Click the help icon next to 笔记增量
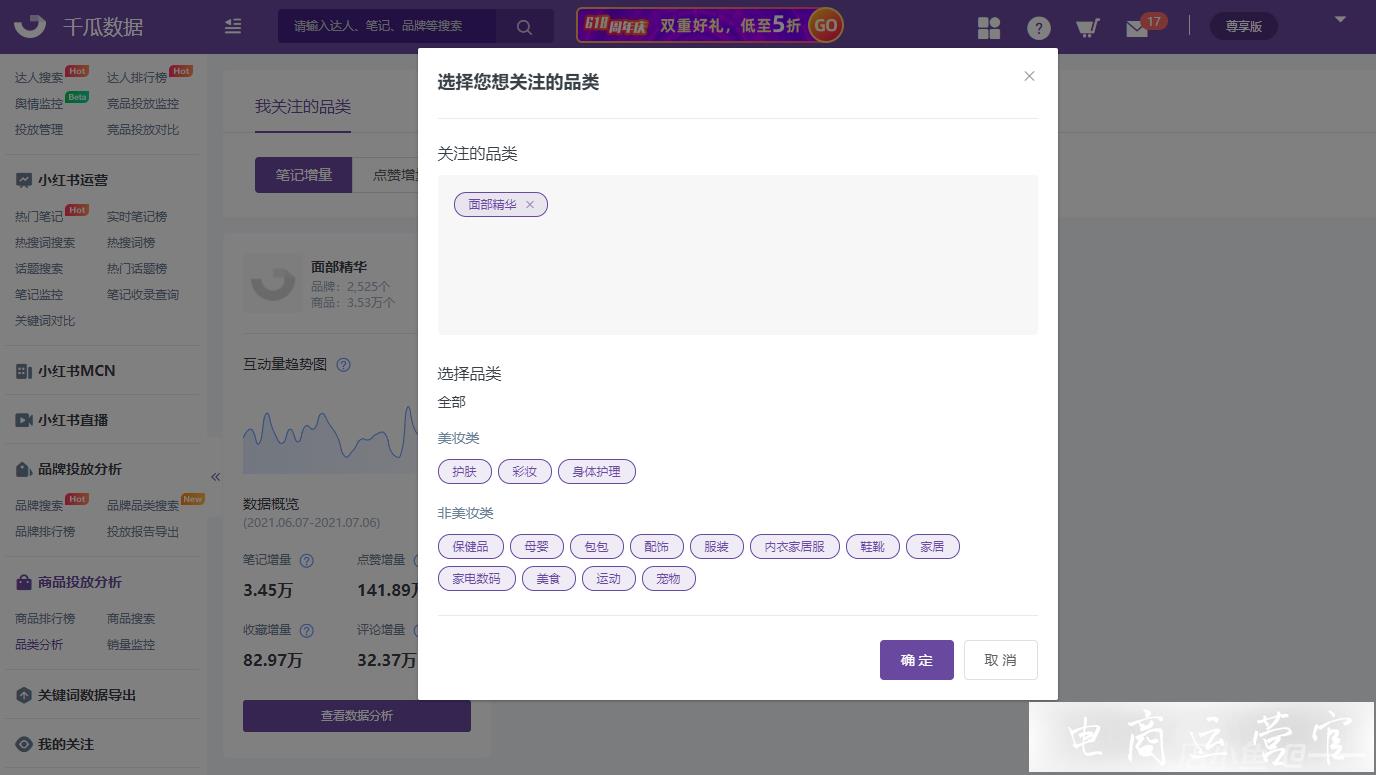 (x=307, y=561)
